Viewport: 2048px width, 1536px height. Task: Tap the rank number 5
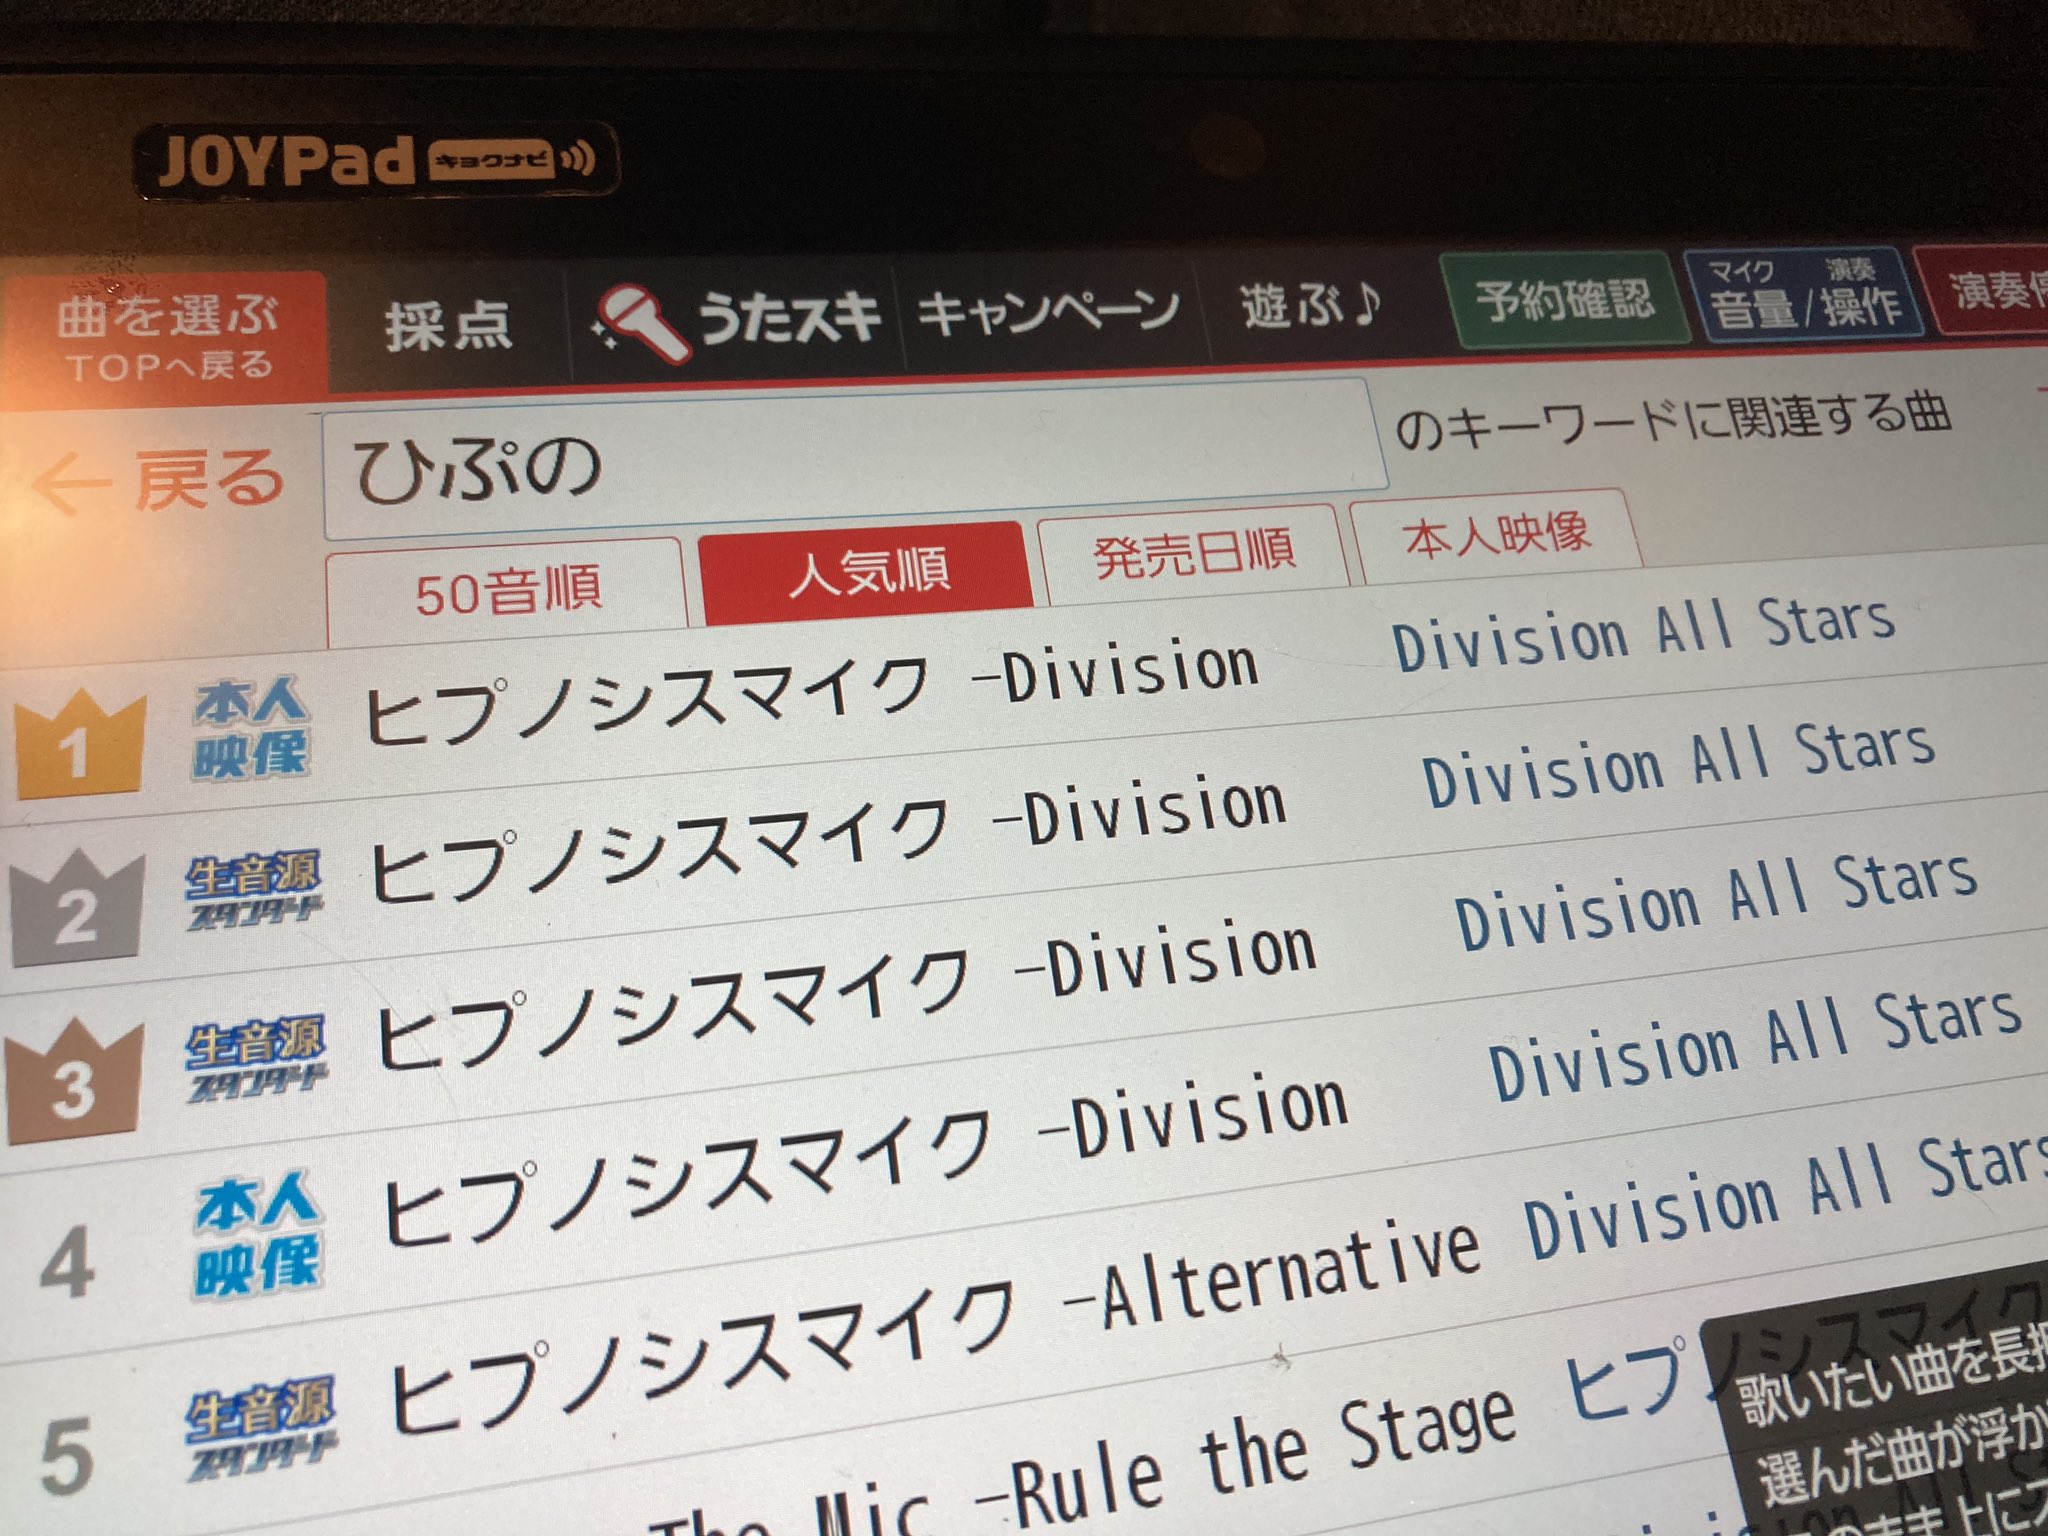(68, 1456)
